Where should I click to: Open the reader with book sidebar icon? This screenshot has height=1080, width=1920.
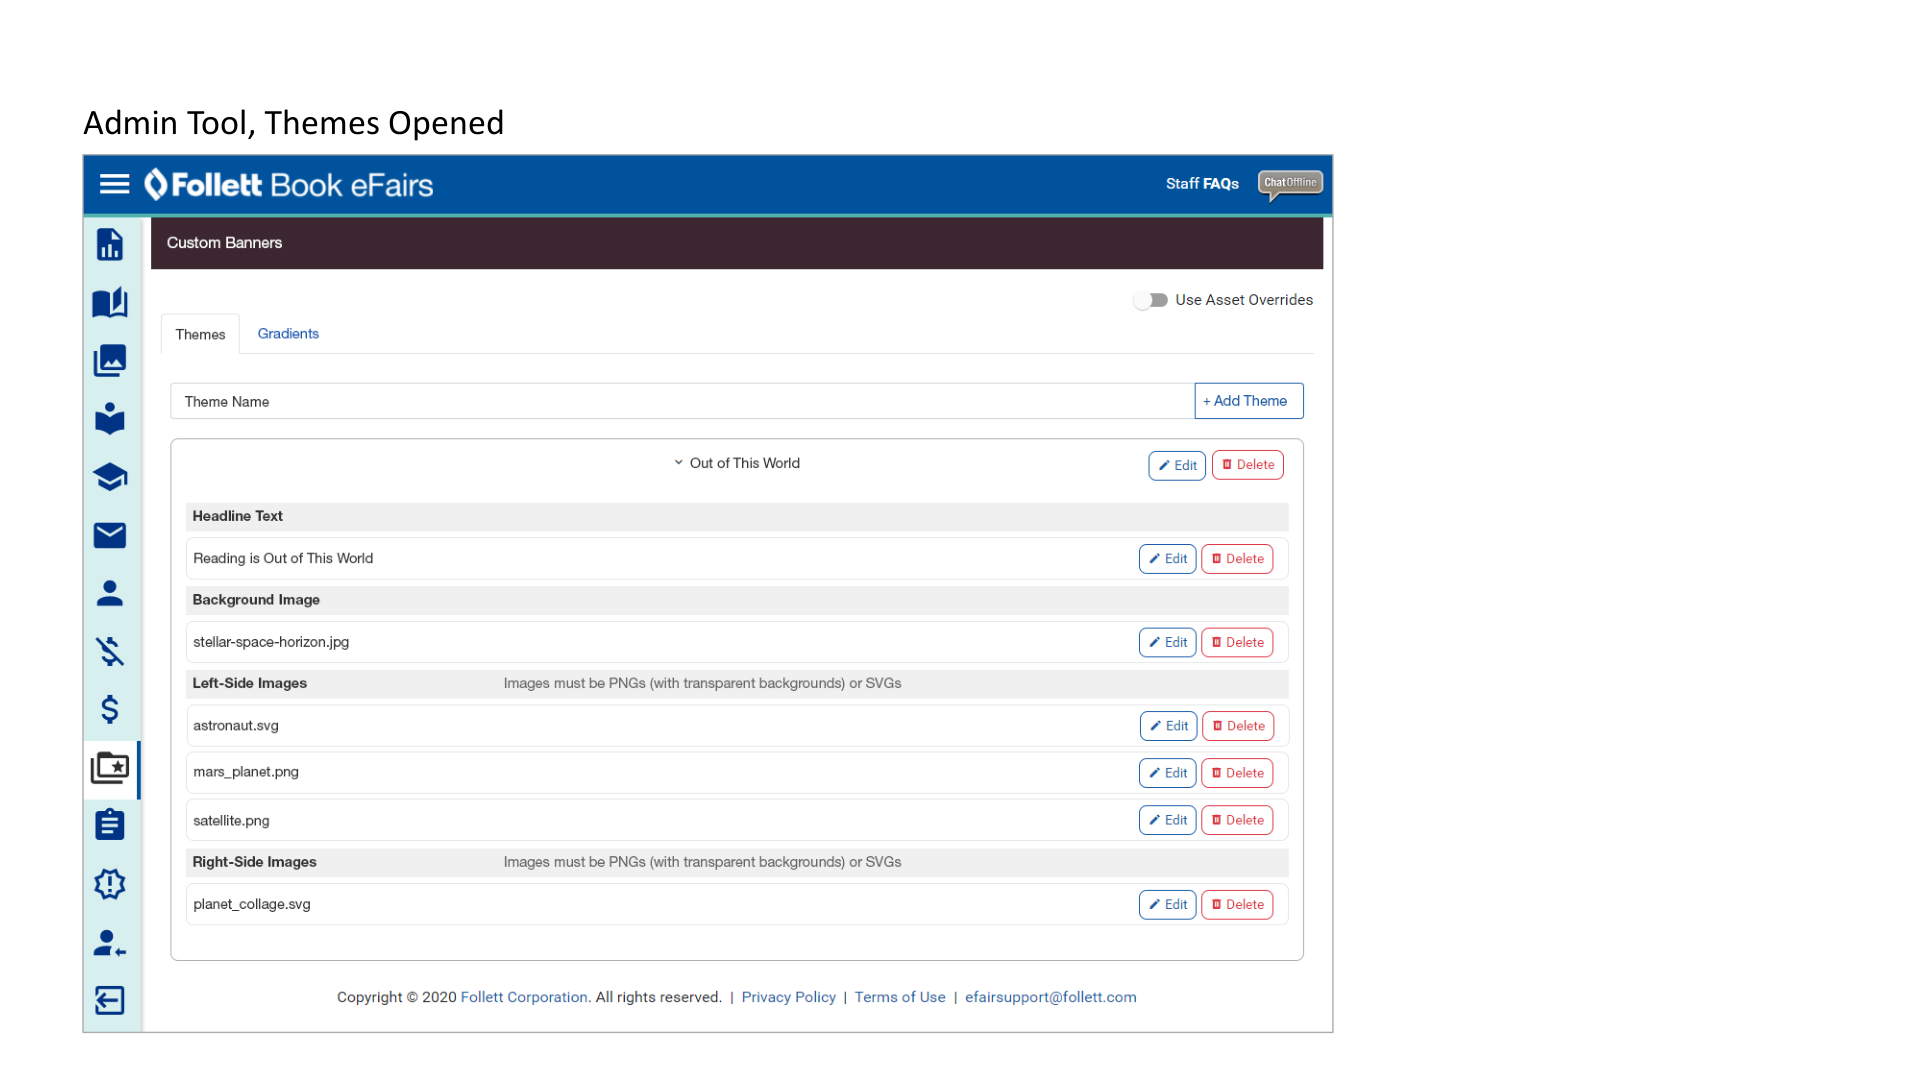110,418
